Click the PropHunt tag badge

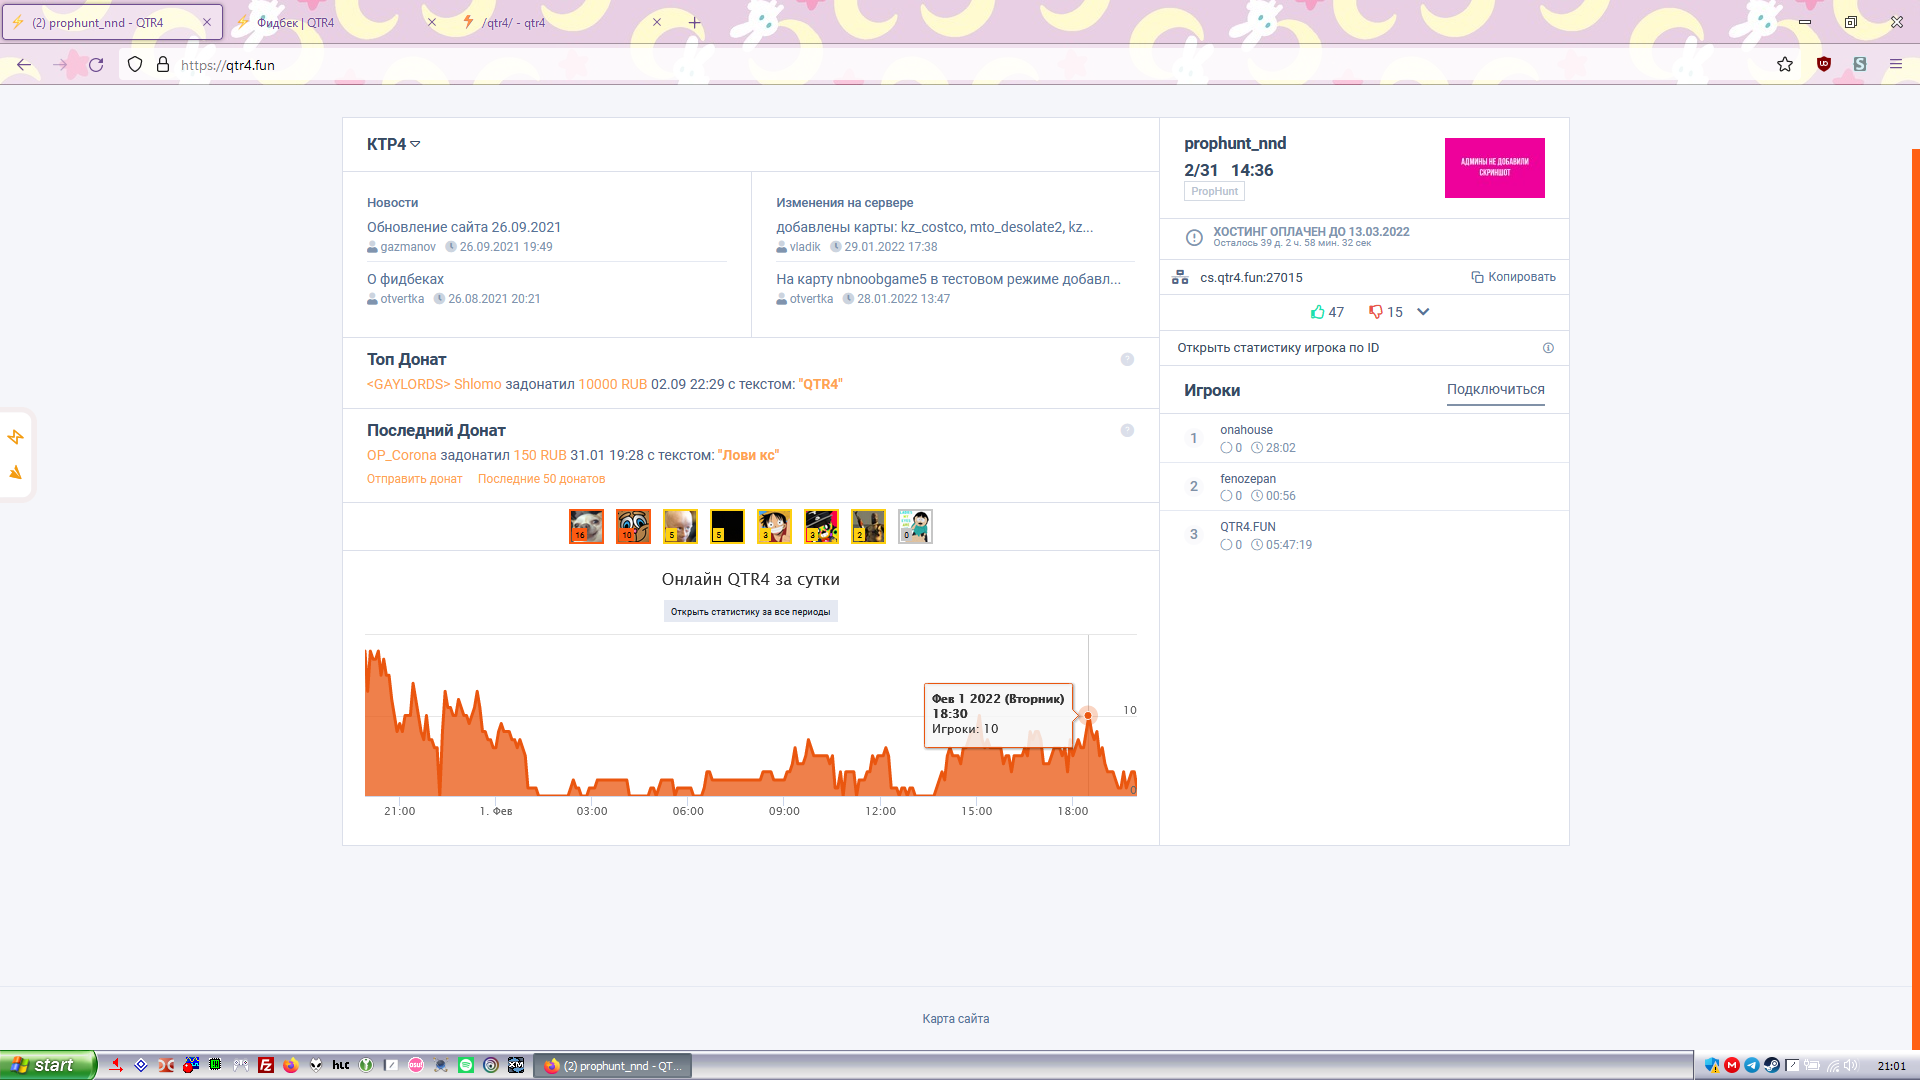(x=1214, y=192)
